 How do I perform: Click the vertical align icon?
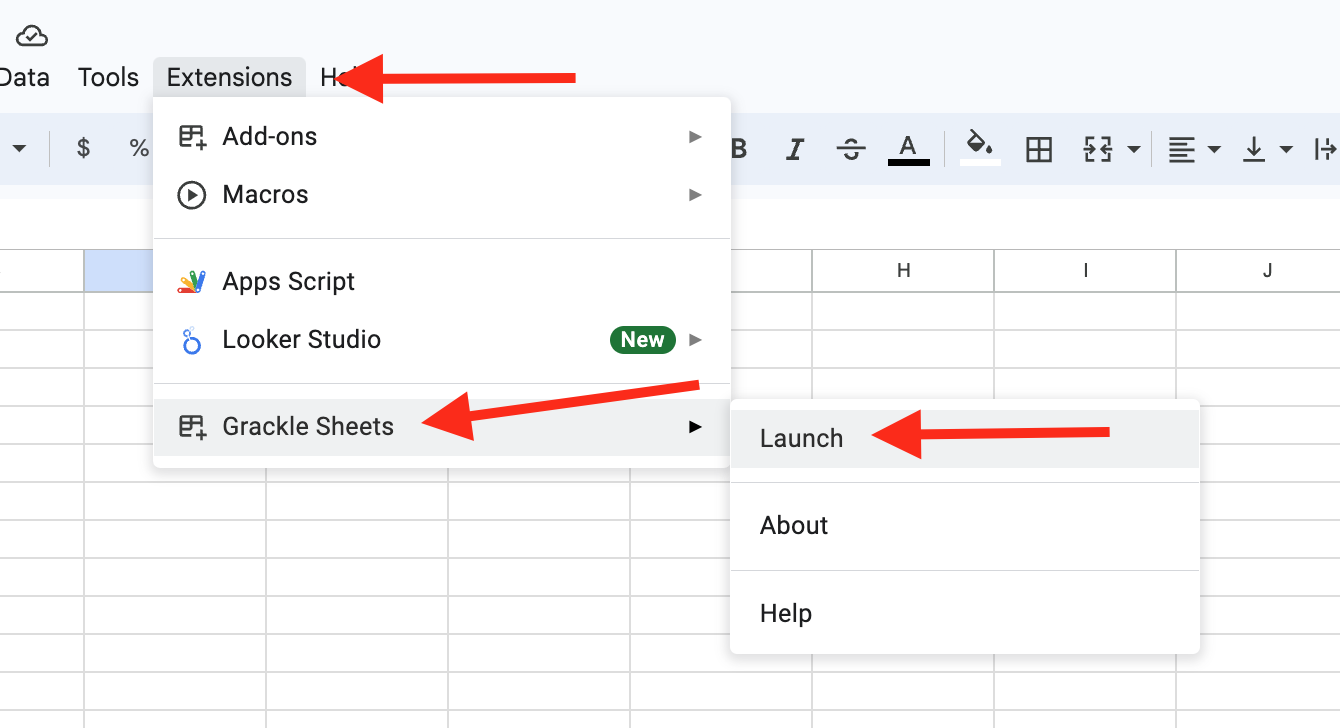pyautogui.click(x=1253, y=149)
